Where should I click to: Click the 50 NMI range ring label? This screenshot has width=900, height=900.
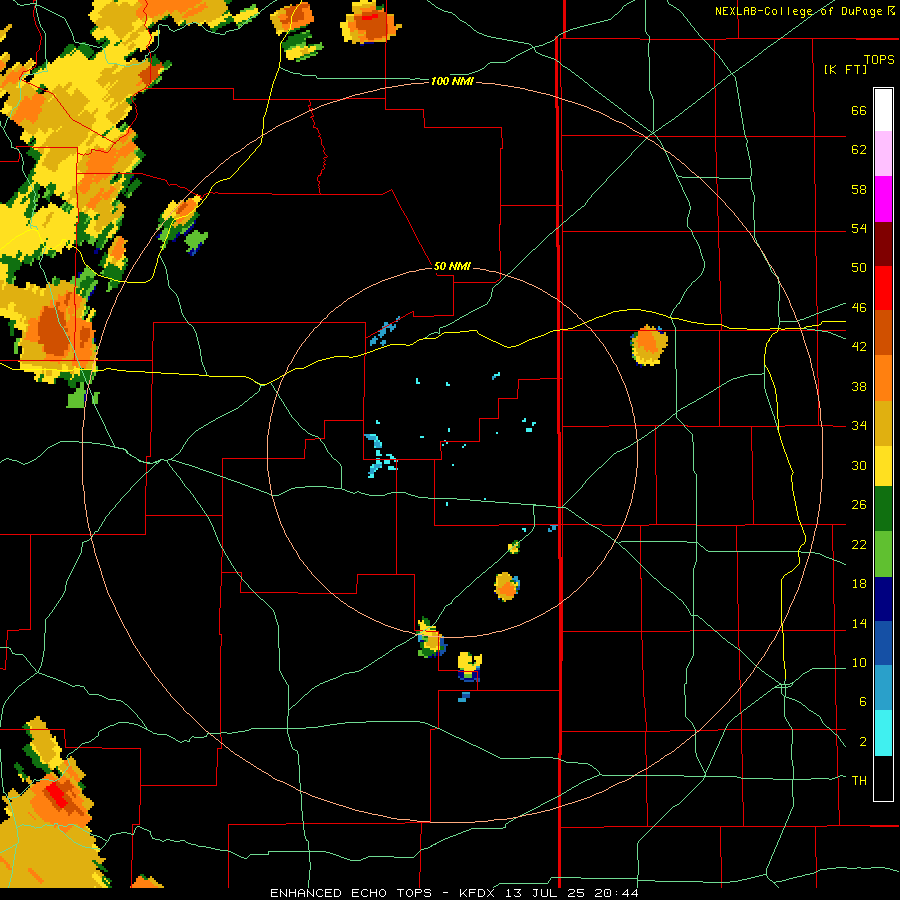pos(452,266)
